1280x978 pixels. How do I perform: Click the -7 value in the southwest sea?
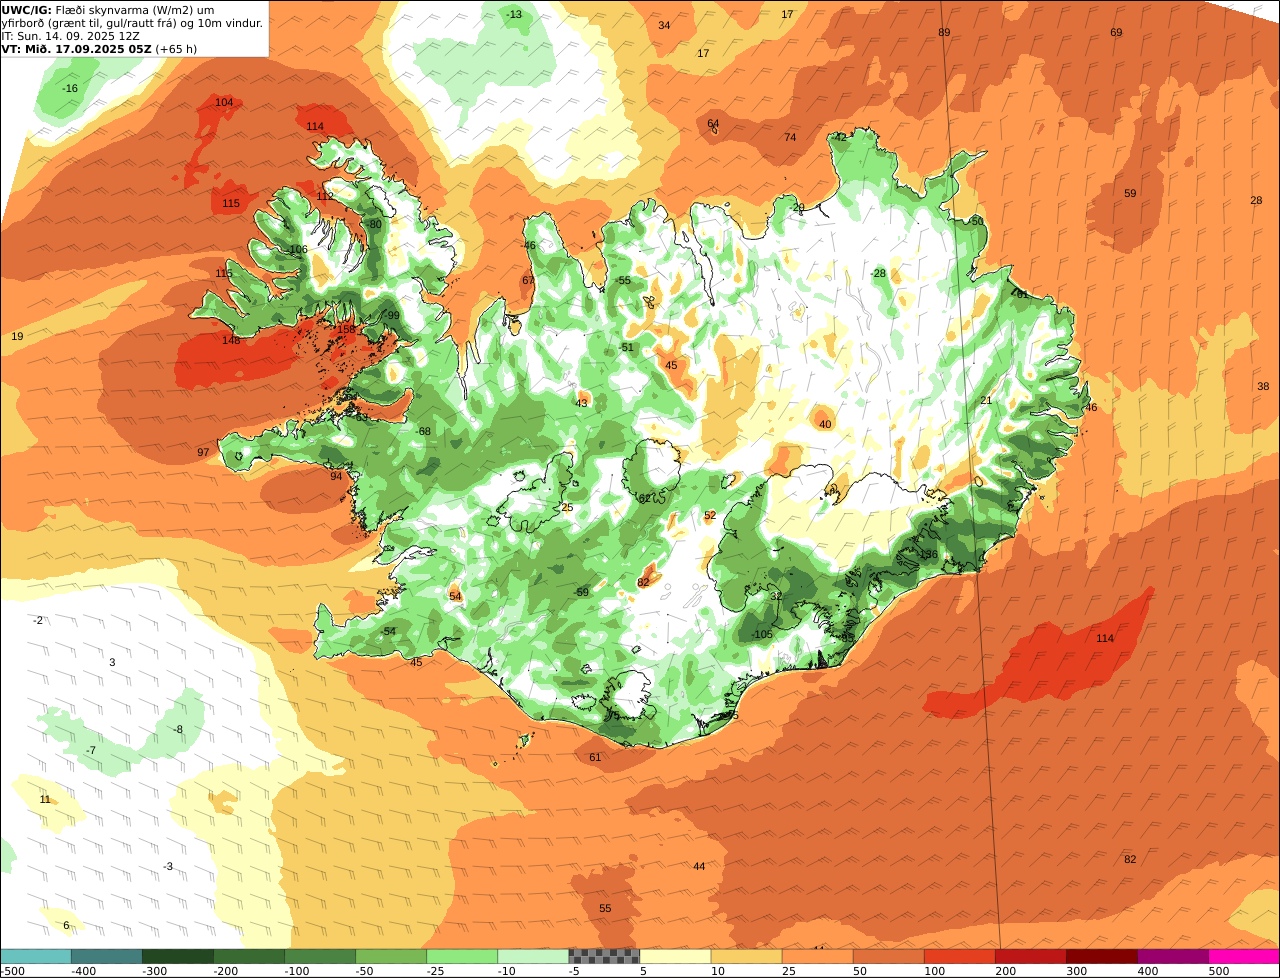click(x=90, y=751)
